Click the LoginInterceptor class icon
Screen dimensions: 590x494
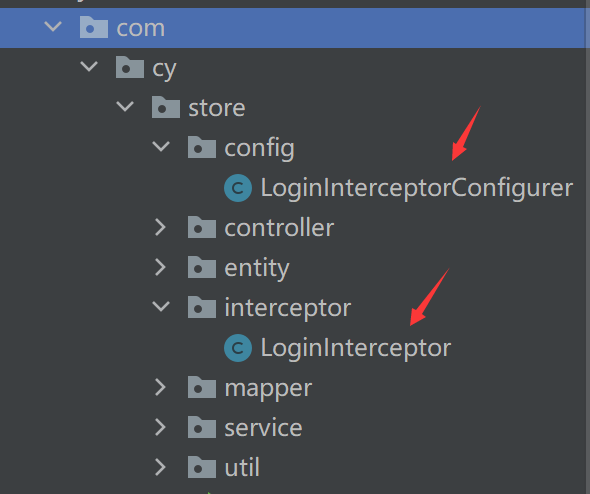(x=238, y=348)
